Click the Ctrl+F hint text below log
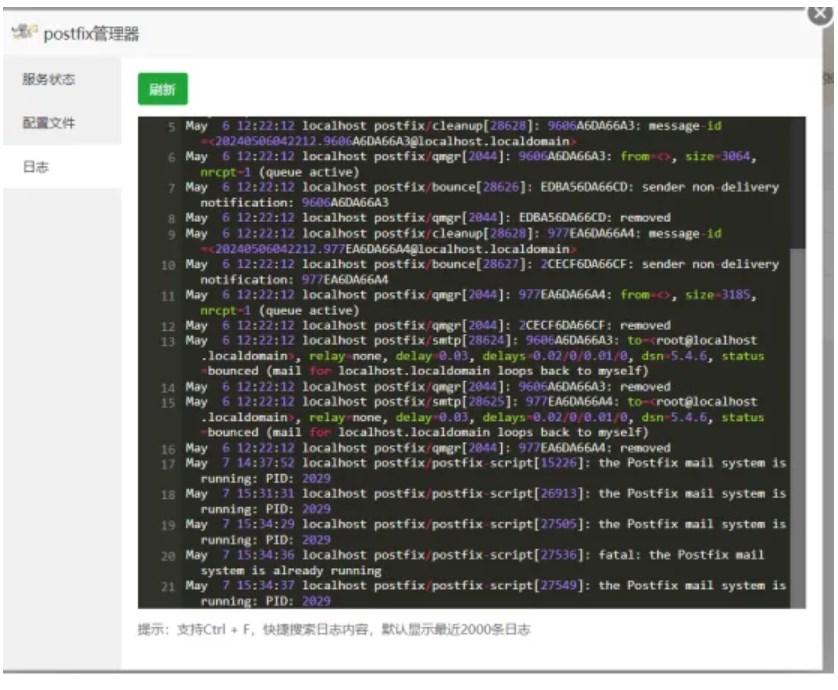This screenshot has height=690, width=838. point(334,630)
